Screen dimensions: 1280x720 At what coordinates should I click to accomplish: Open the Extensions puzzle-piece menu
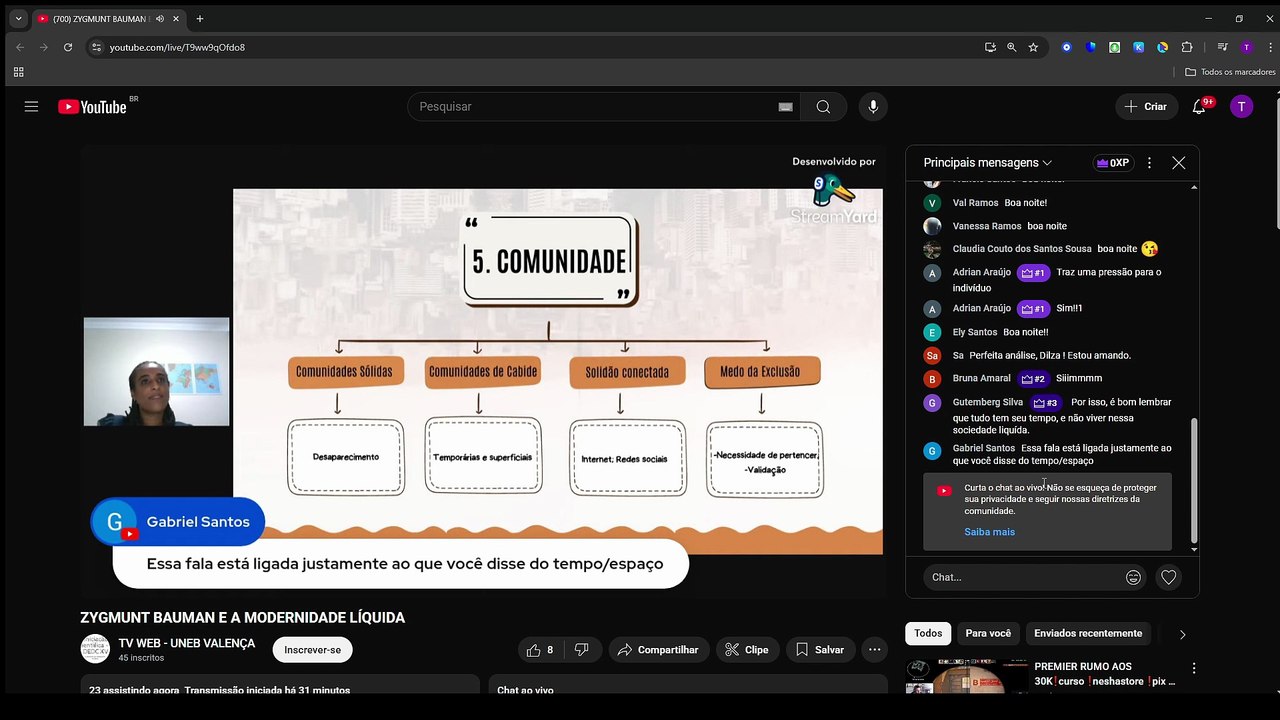coord(1187,47)
